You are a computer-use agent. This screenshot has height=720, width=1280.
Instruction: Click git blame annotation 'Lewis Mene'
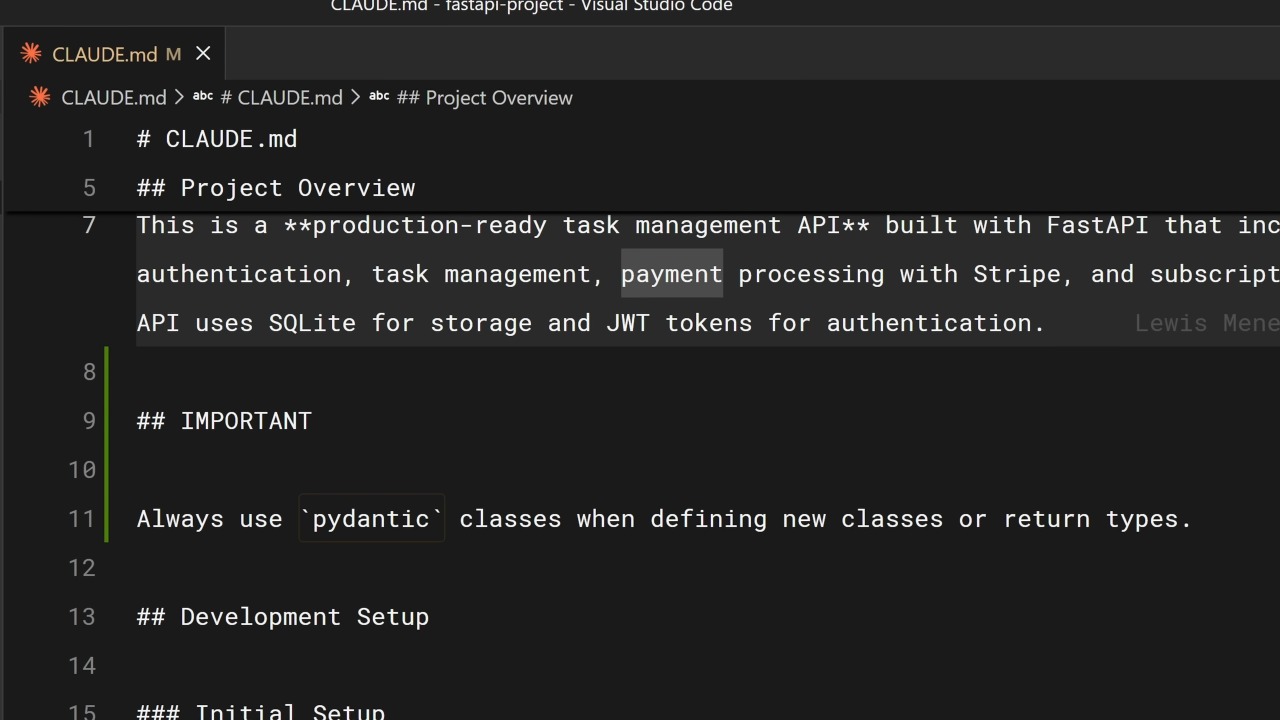(1207, 323)
